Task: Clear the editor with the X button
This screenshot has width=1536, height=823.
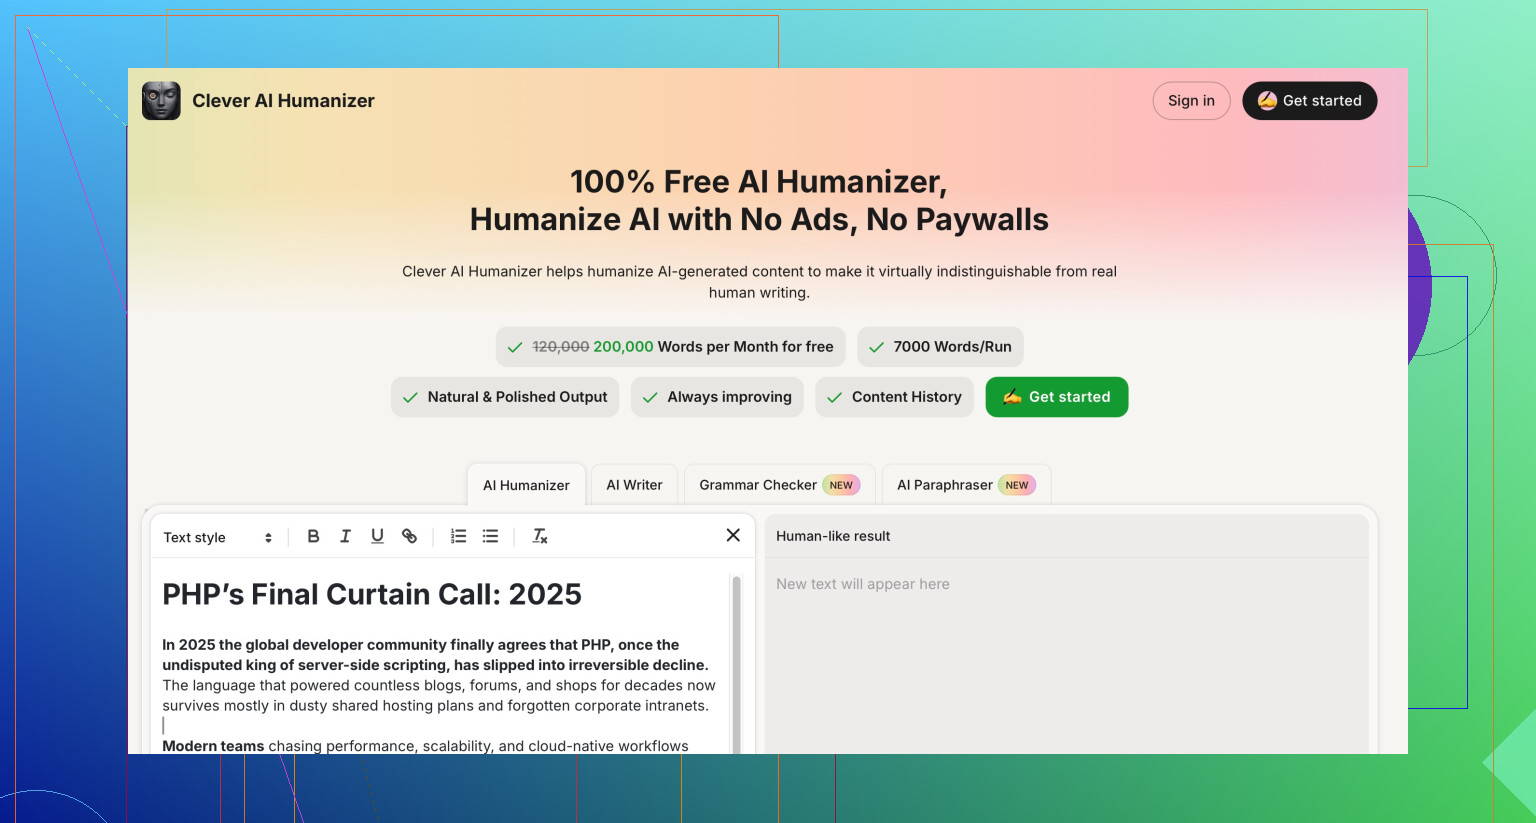Action: (x=733, y=535)
